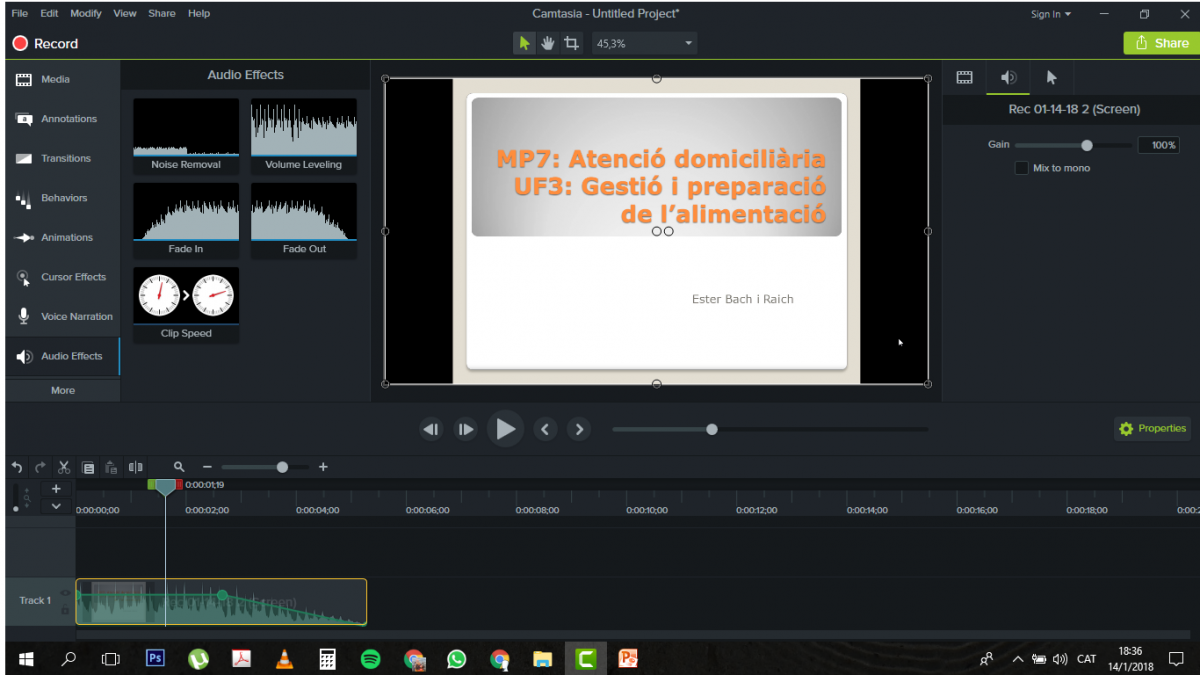
Task: Open the Modify menu
Action: pos(85,13)
